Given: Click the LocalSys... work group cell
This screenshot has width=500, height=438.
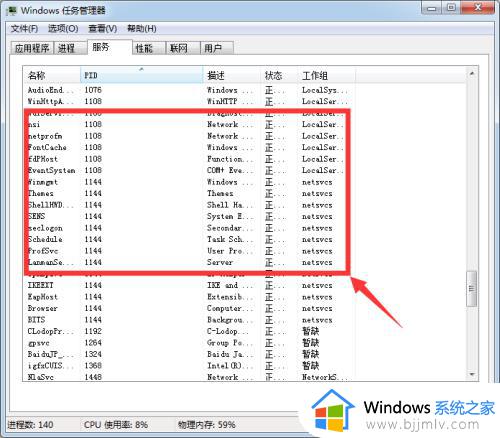Looking at the screenshot, I should (x=325, y=90).
